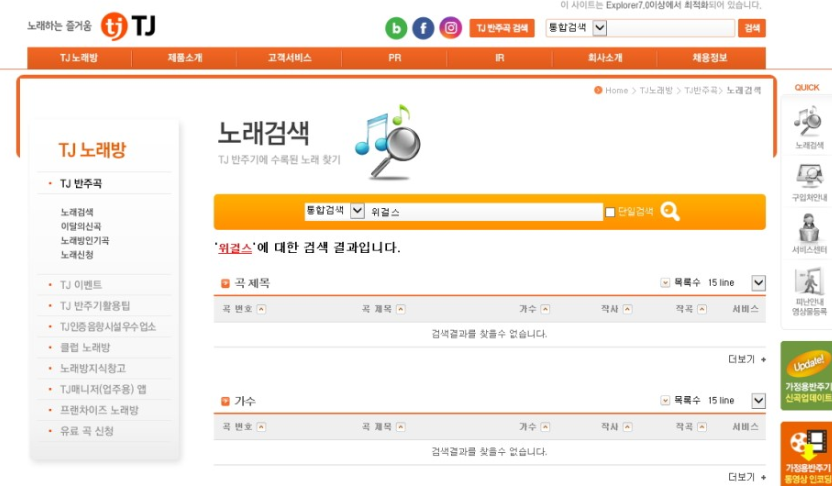Open the 노래검색 quick menu icon
Screen dimensions: 832x486
(x=809, y=127)
